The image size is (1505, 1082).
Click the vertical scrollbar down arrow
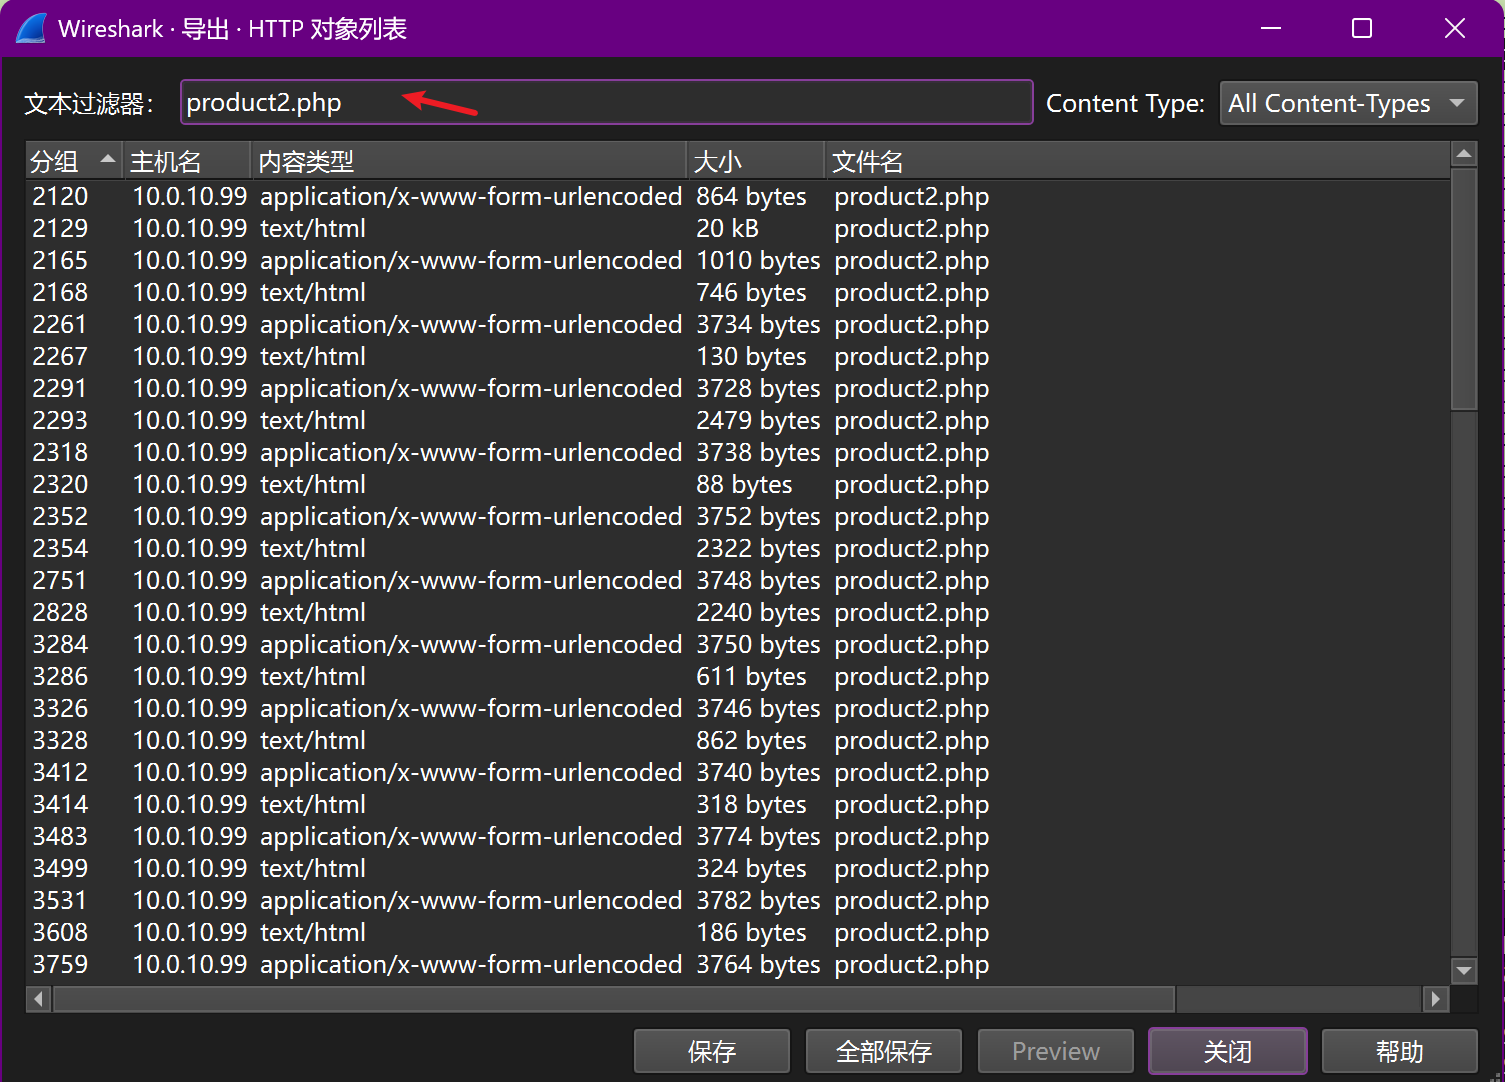tap(1464, 970)
